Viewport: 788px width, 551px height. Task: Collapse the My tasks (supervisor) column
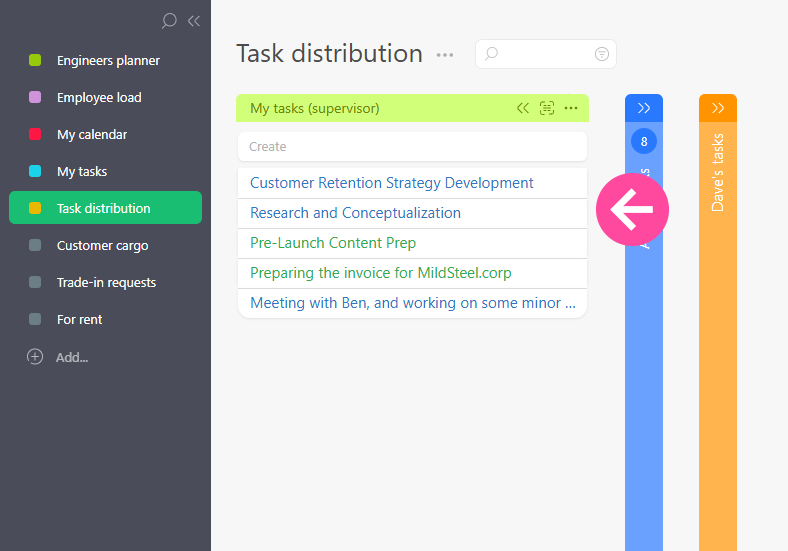point(523,108)
